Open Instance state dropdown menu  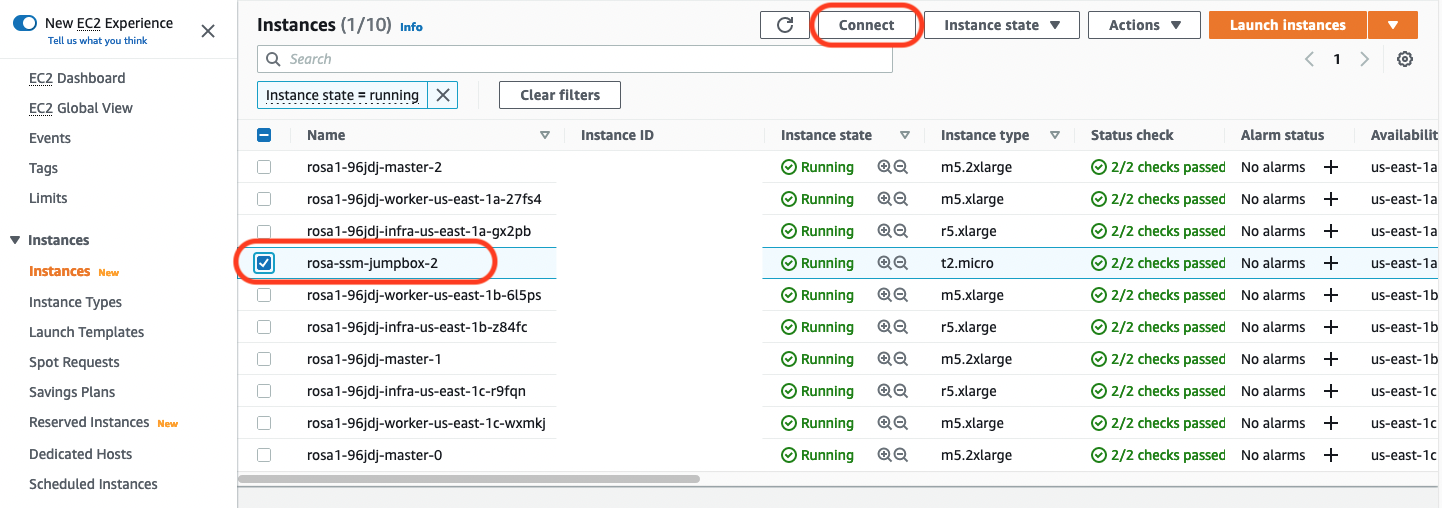click(1001, 25)
